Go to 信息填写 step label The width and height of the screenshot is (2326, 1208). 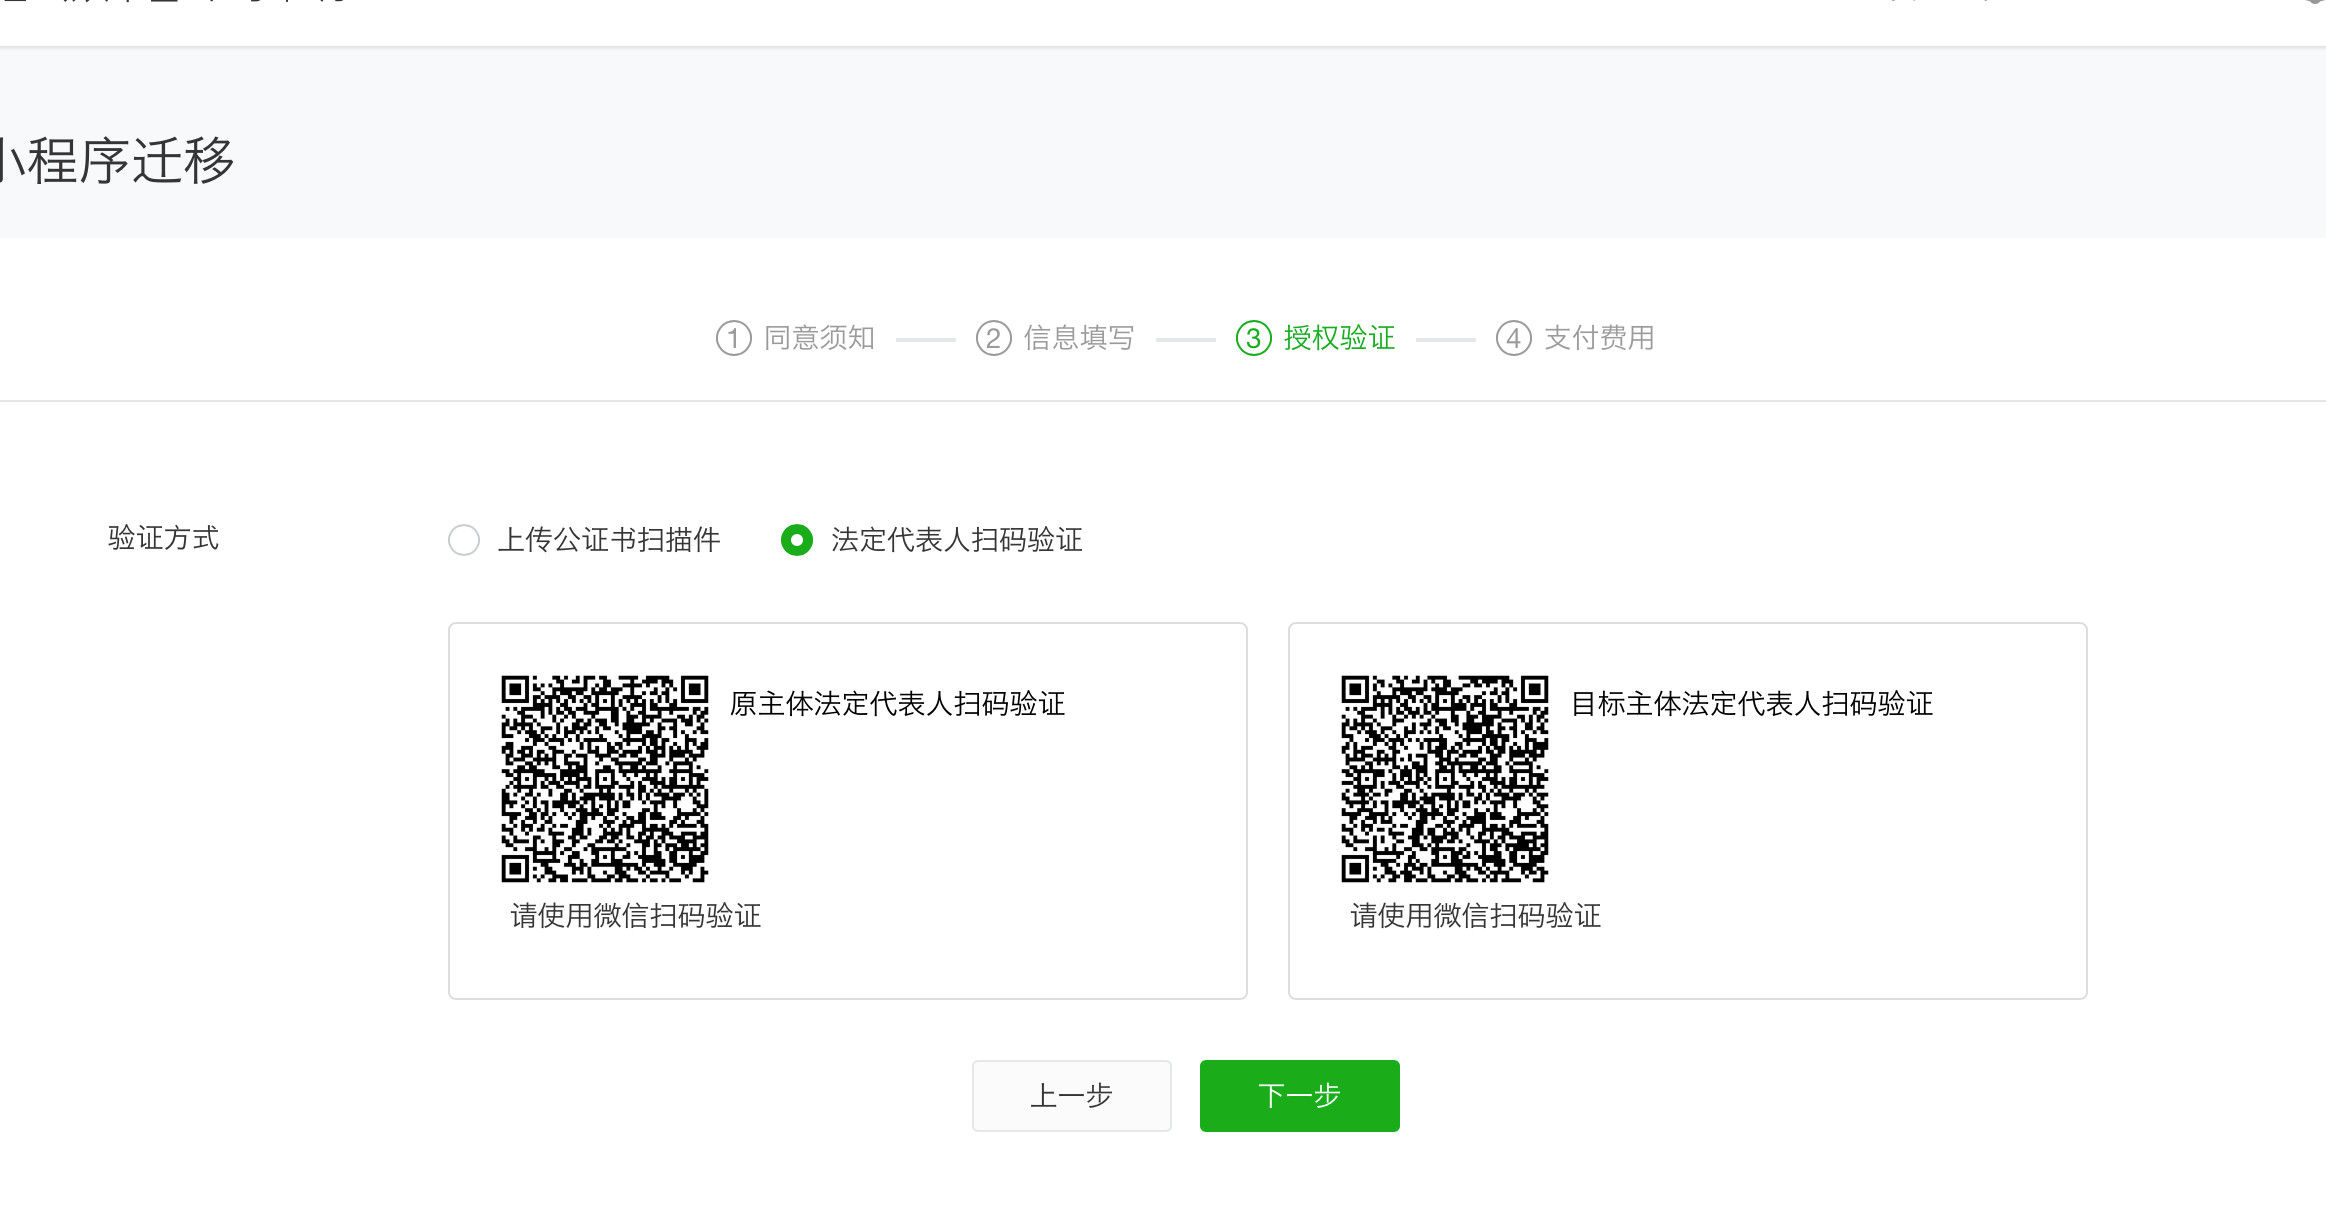pyautogui.click(x=1079, y=338)
